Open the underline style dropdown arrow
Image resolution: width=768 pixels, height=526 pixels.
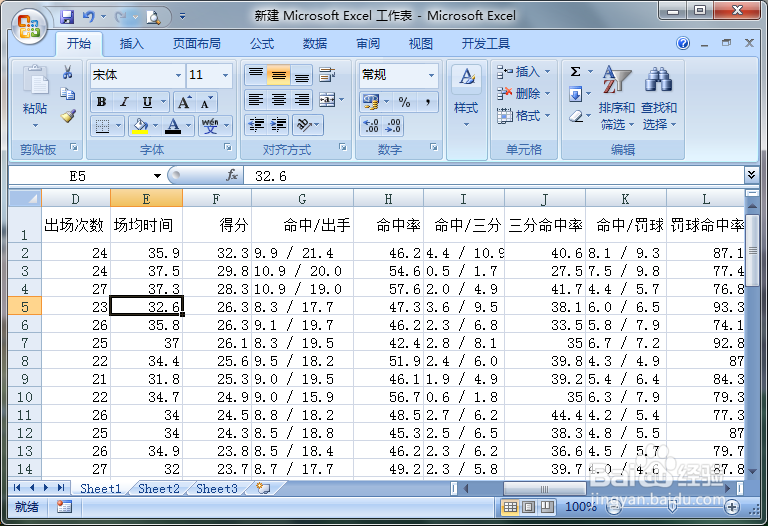(164, 102)
